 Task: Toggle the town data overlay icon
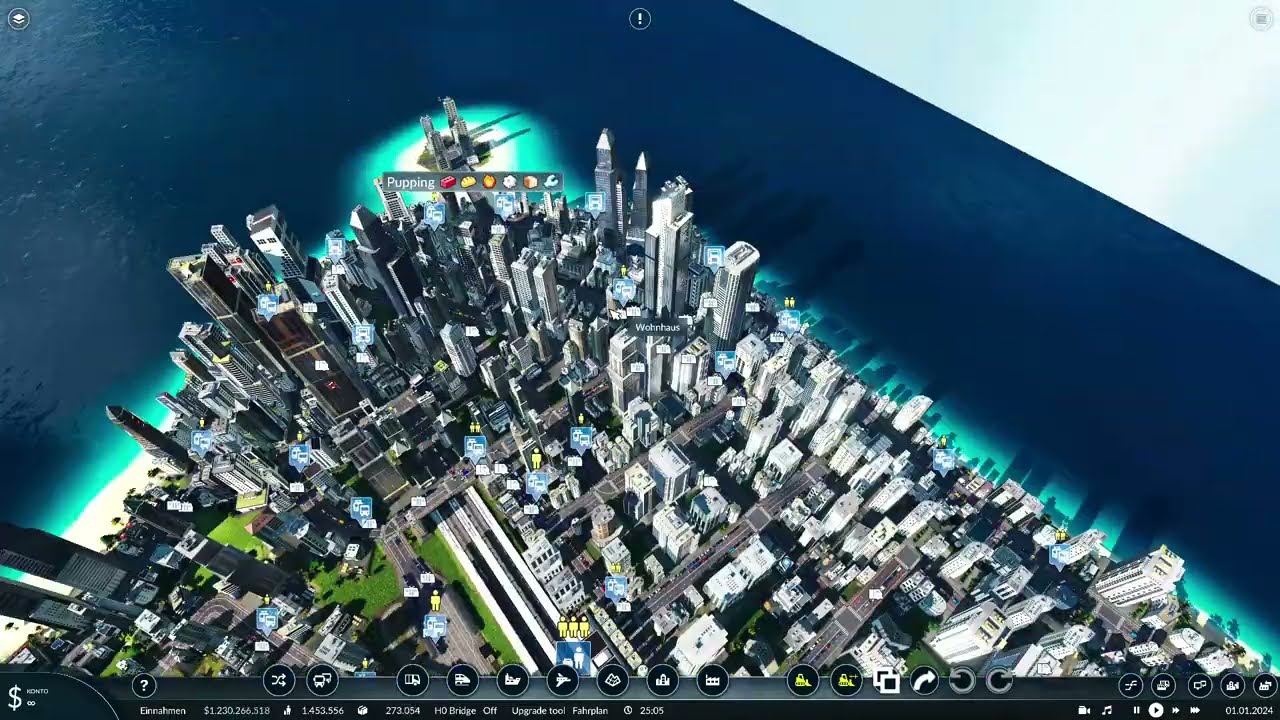1233,685
